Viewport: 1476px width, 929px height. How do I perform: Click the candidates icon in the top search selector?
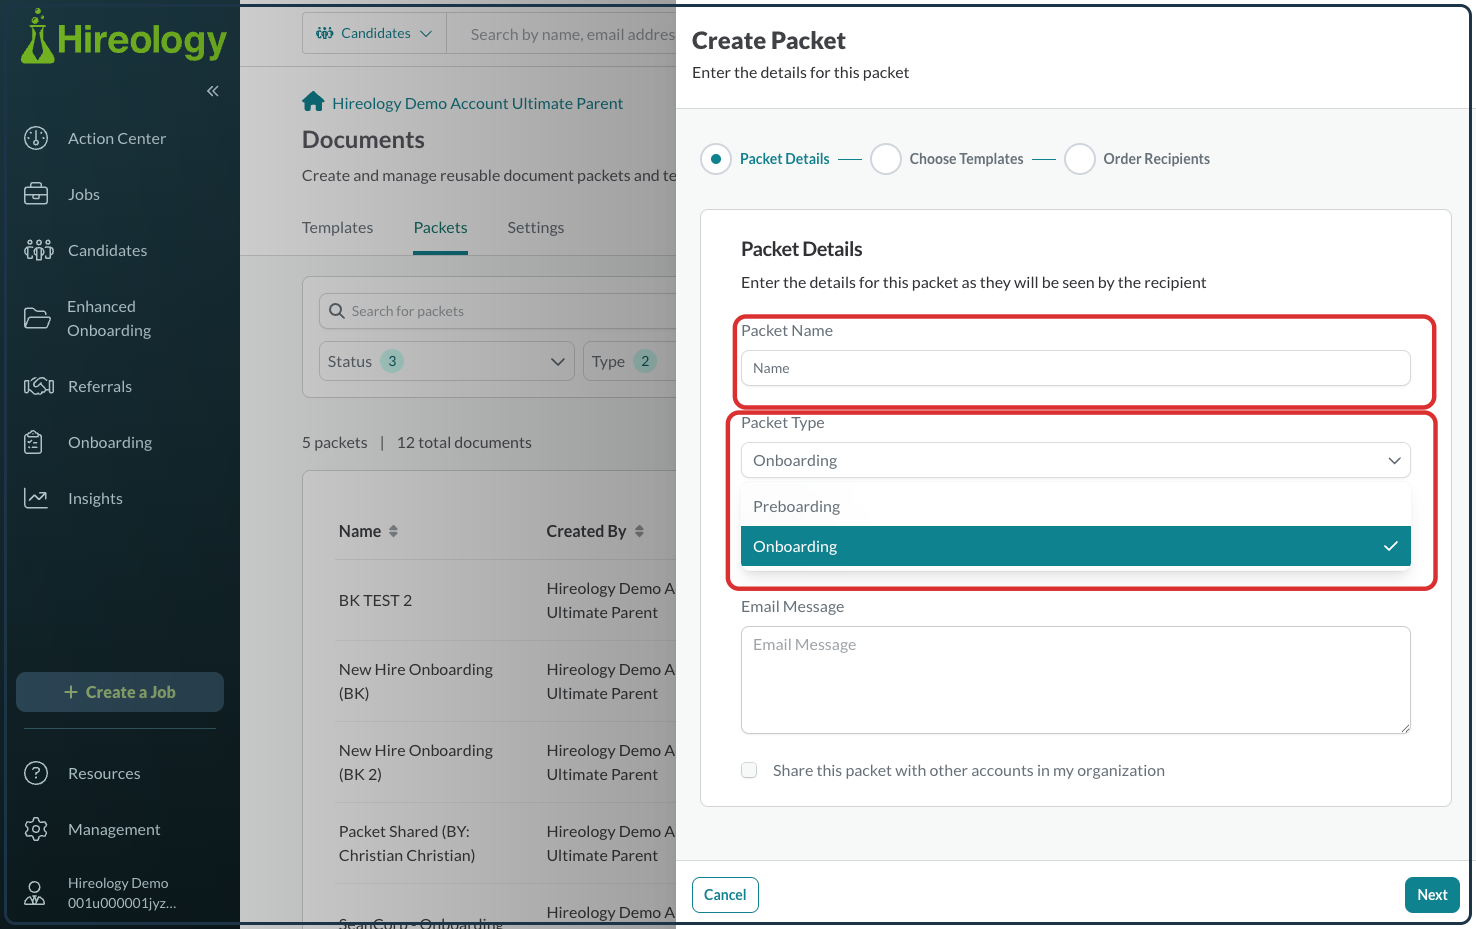(x=325, y=33)
